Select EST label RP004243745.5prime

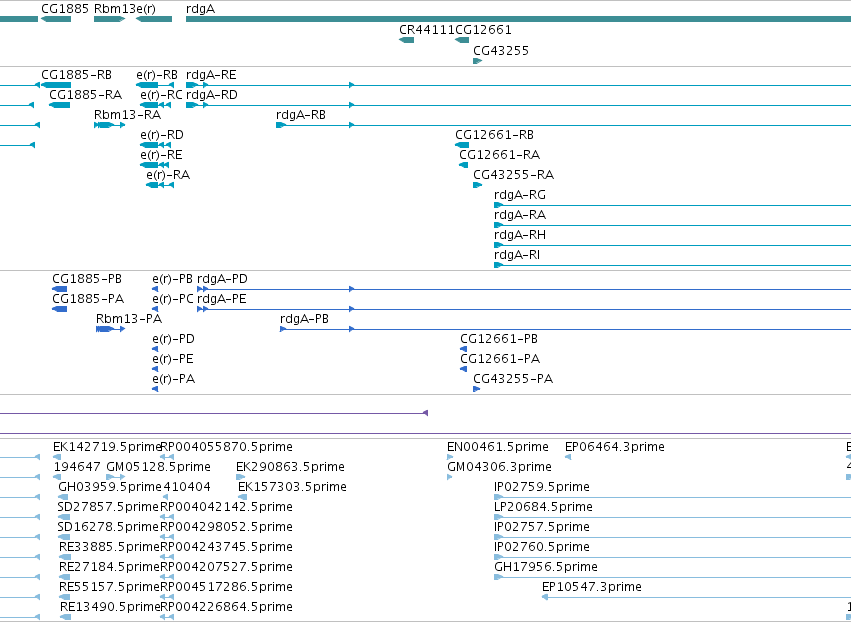click(226, 548)
